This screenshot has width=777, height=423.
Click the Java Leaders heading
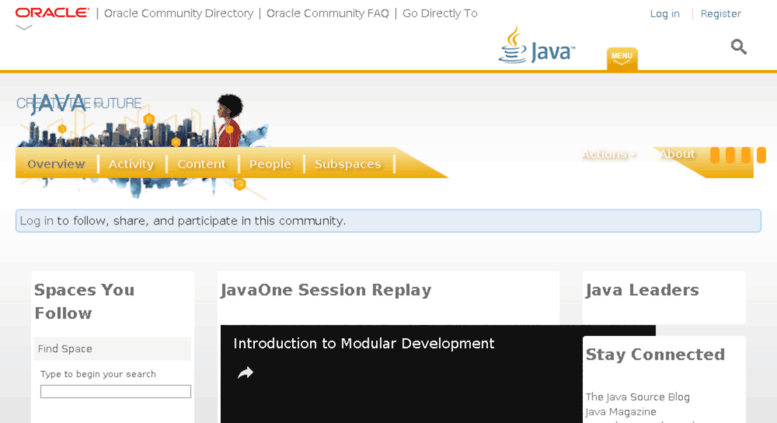[x=642, y=290]
